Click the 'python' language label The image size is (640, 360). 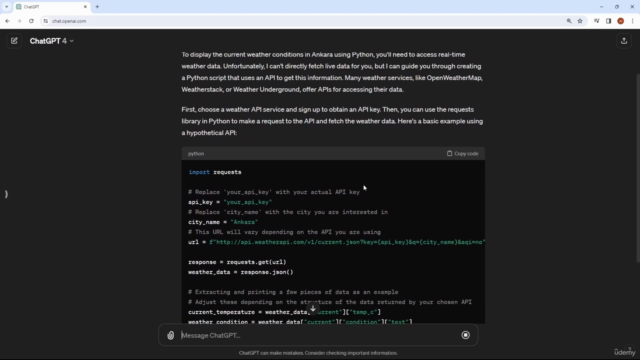[x=196, y=154]
